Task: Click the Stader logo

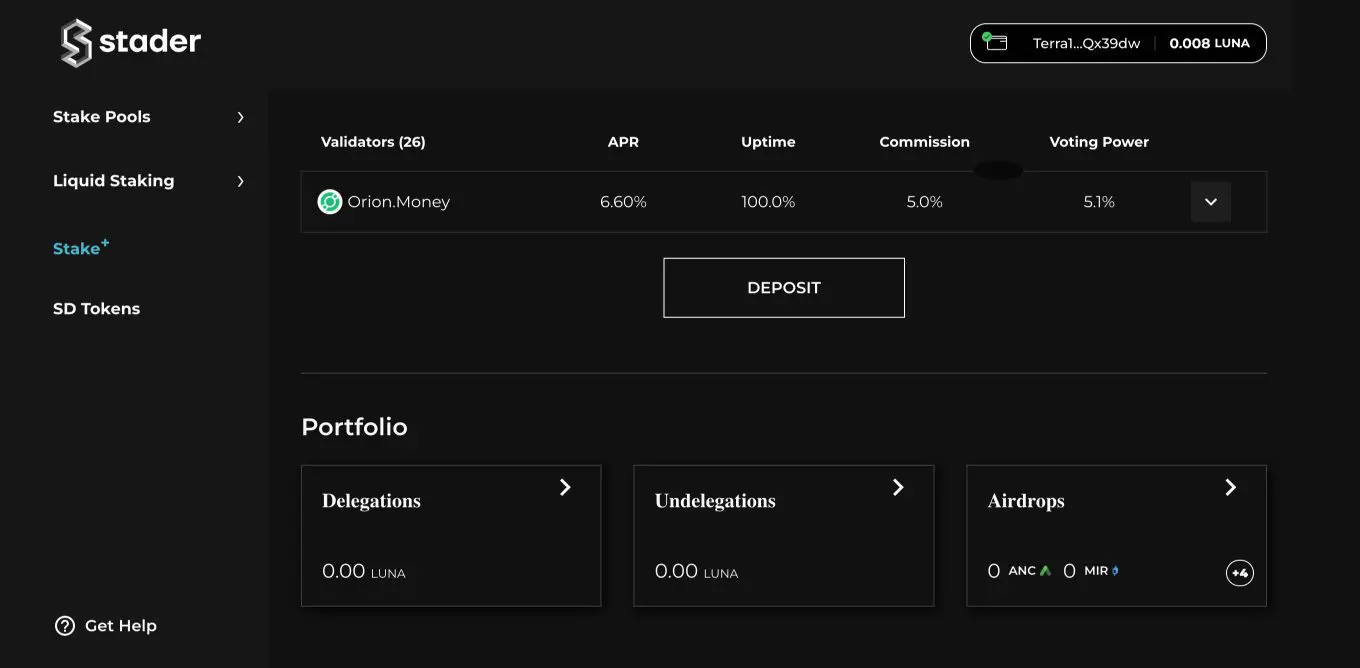Action: [x=131, y=43]
